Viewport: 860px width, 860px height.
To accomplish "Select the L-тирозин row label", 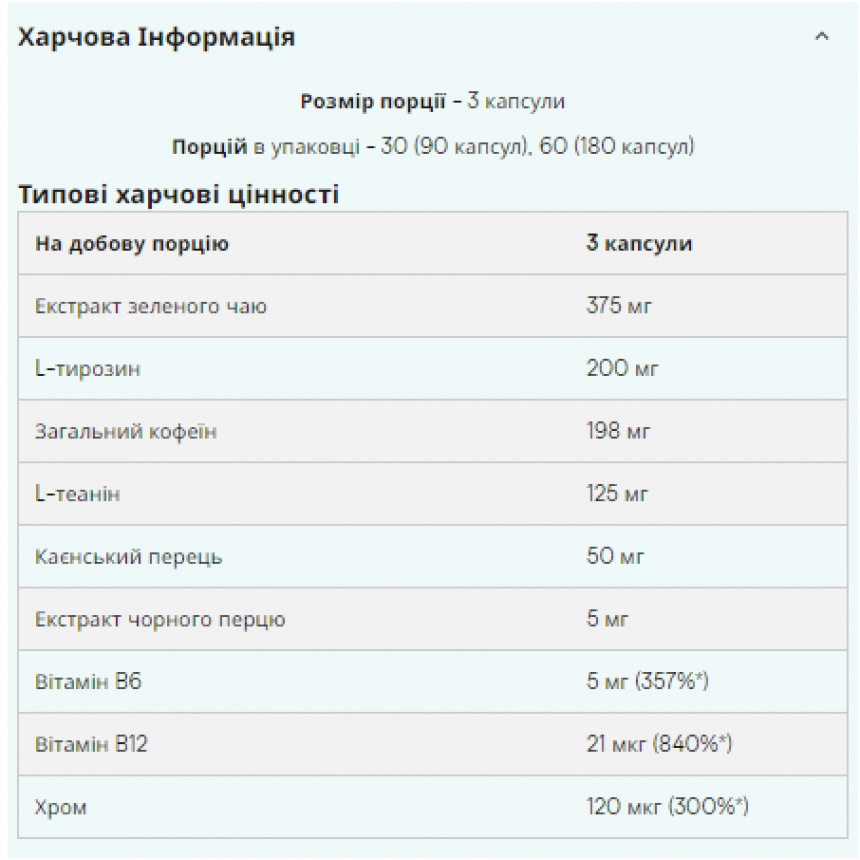I will pos(88,369).
